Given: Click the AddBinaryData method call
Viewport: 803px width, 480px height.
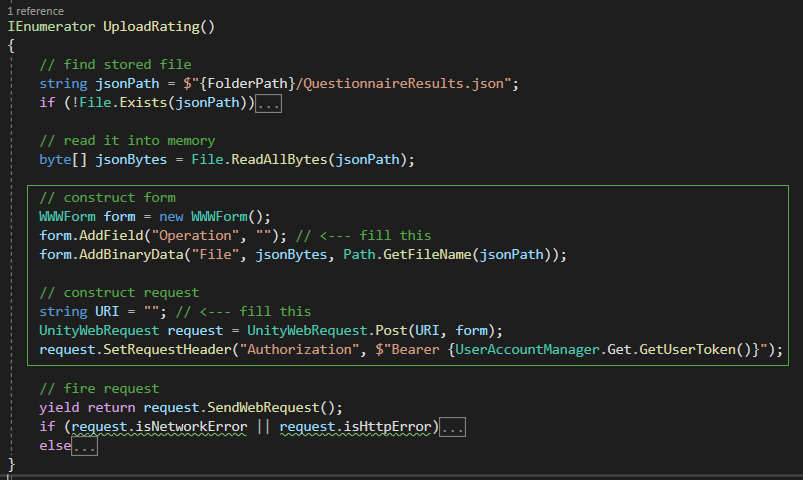Looking at the screenshot, I should click(x=132, y=254).
